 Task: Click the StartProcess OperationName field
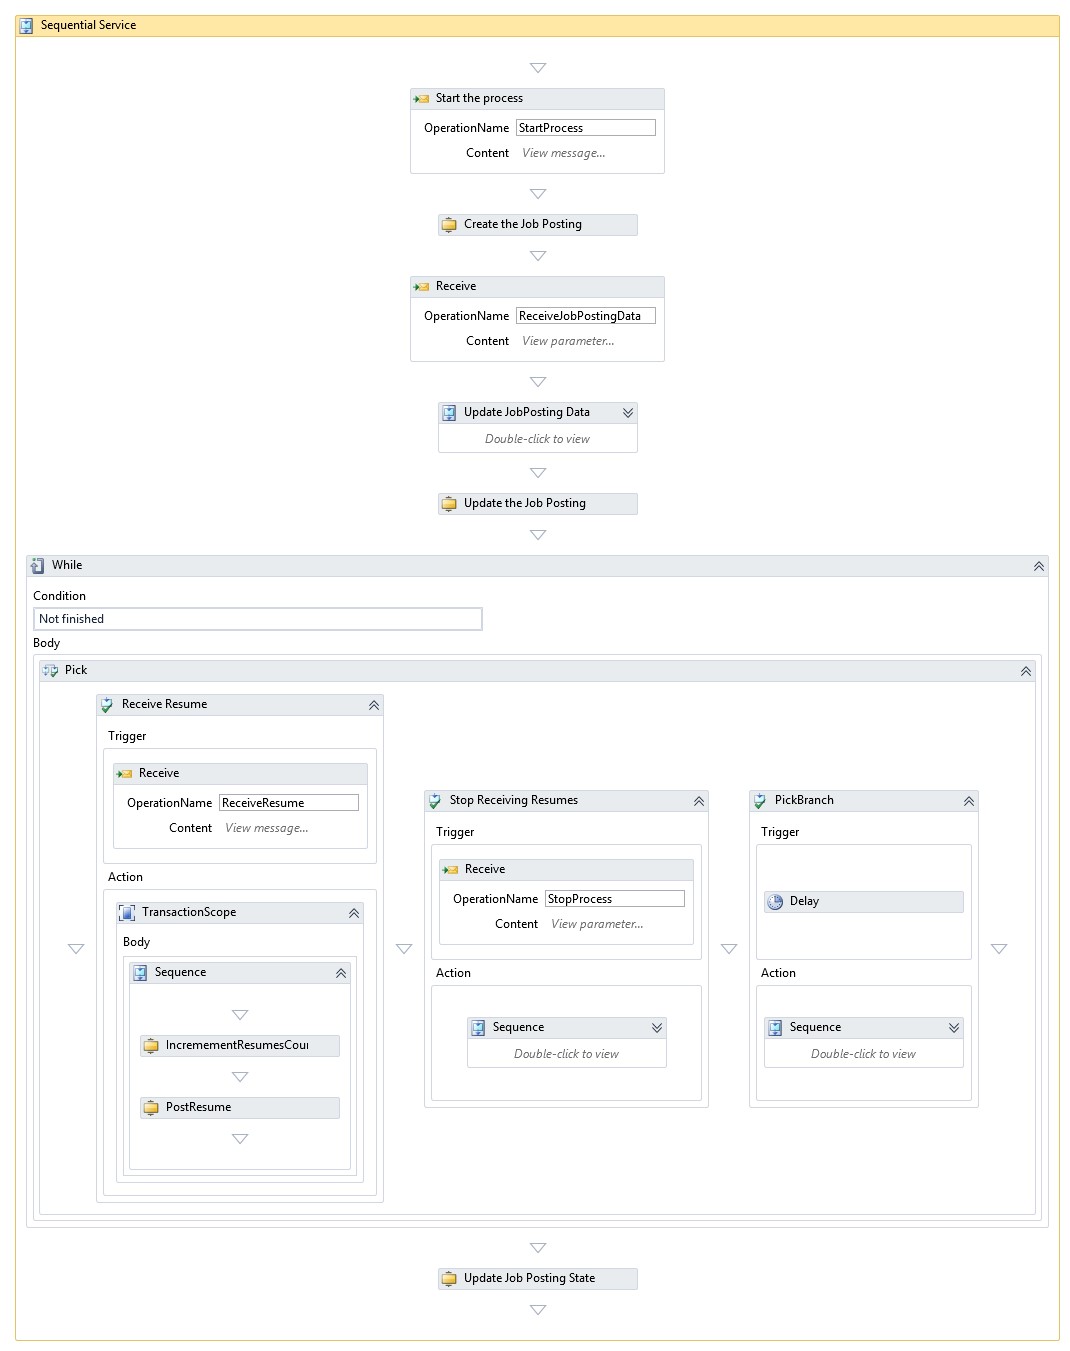tap(586, 128)
